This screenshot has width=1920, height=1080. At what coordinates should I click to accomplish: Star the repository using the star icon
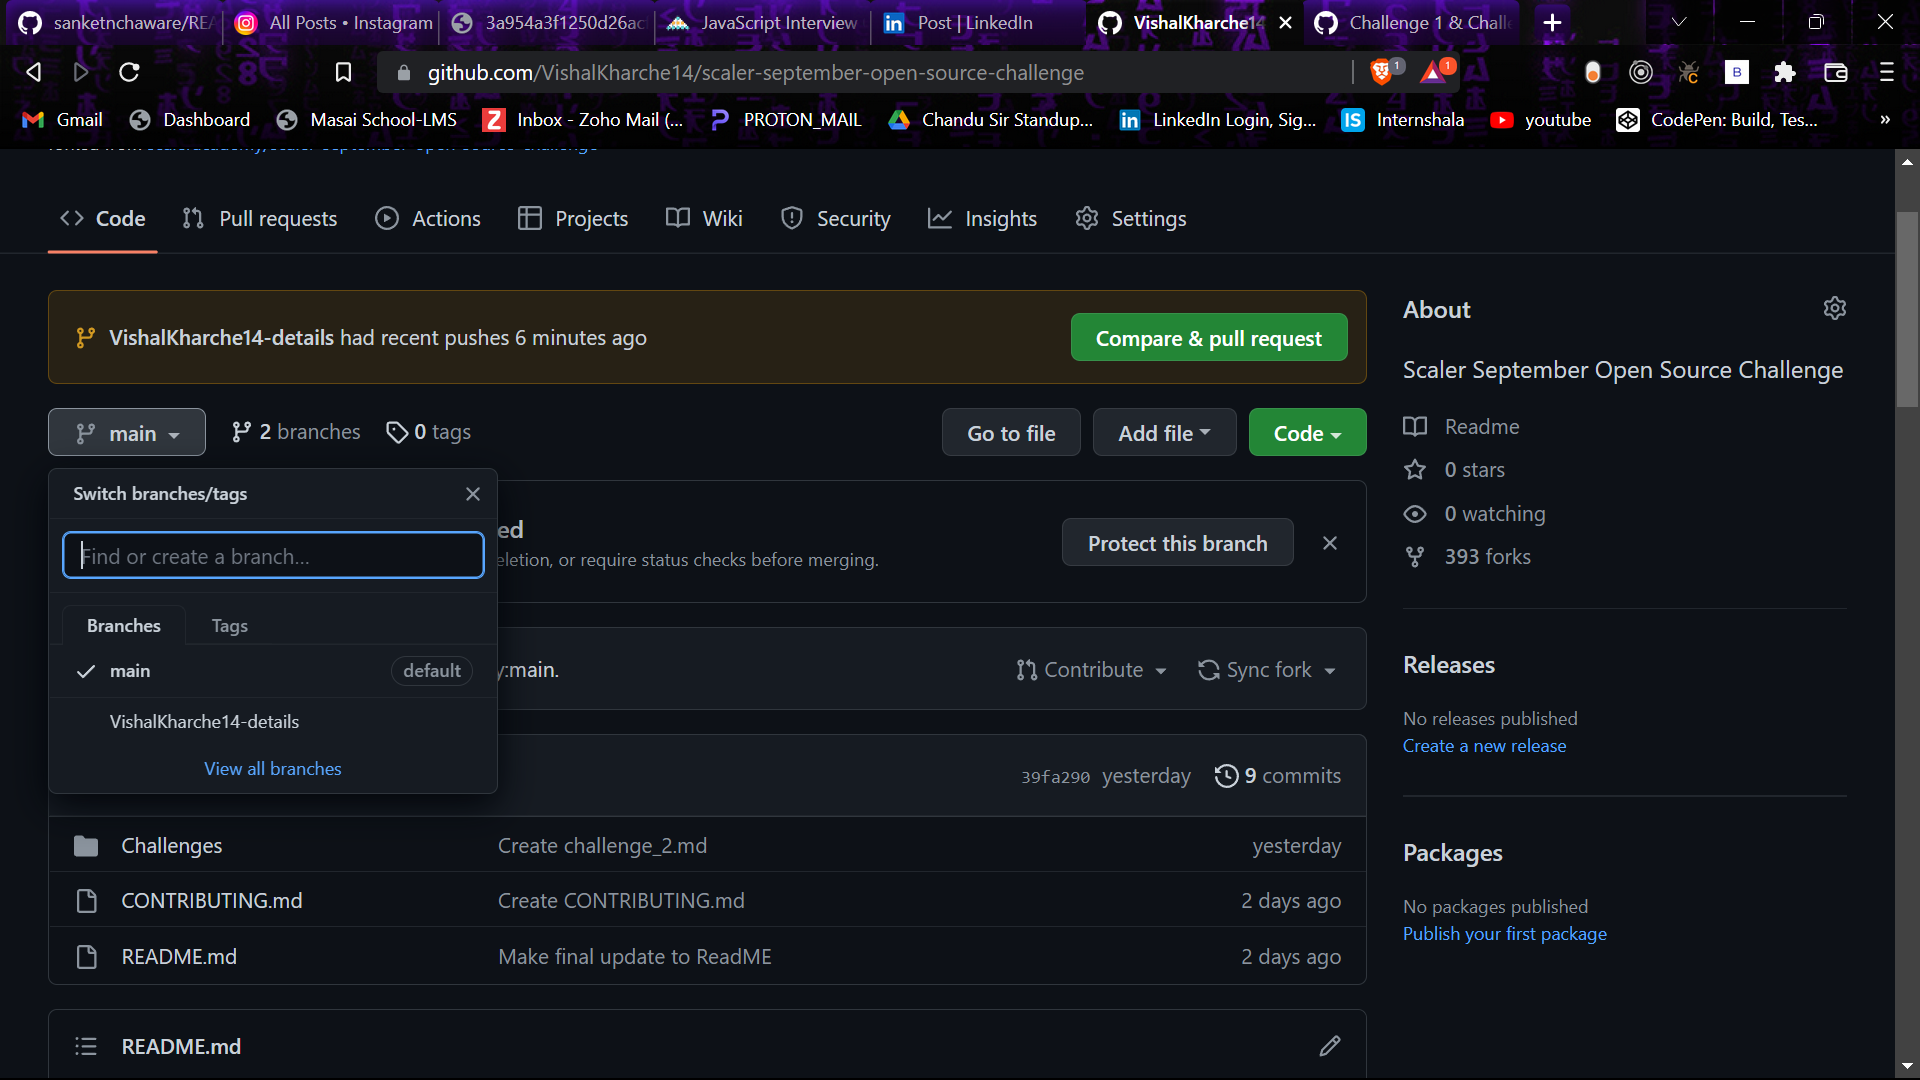click(x=1416, y=470)
